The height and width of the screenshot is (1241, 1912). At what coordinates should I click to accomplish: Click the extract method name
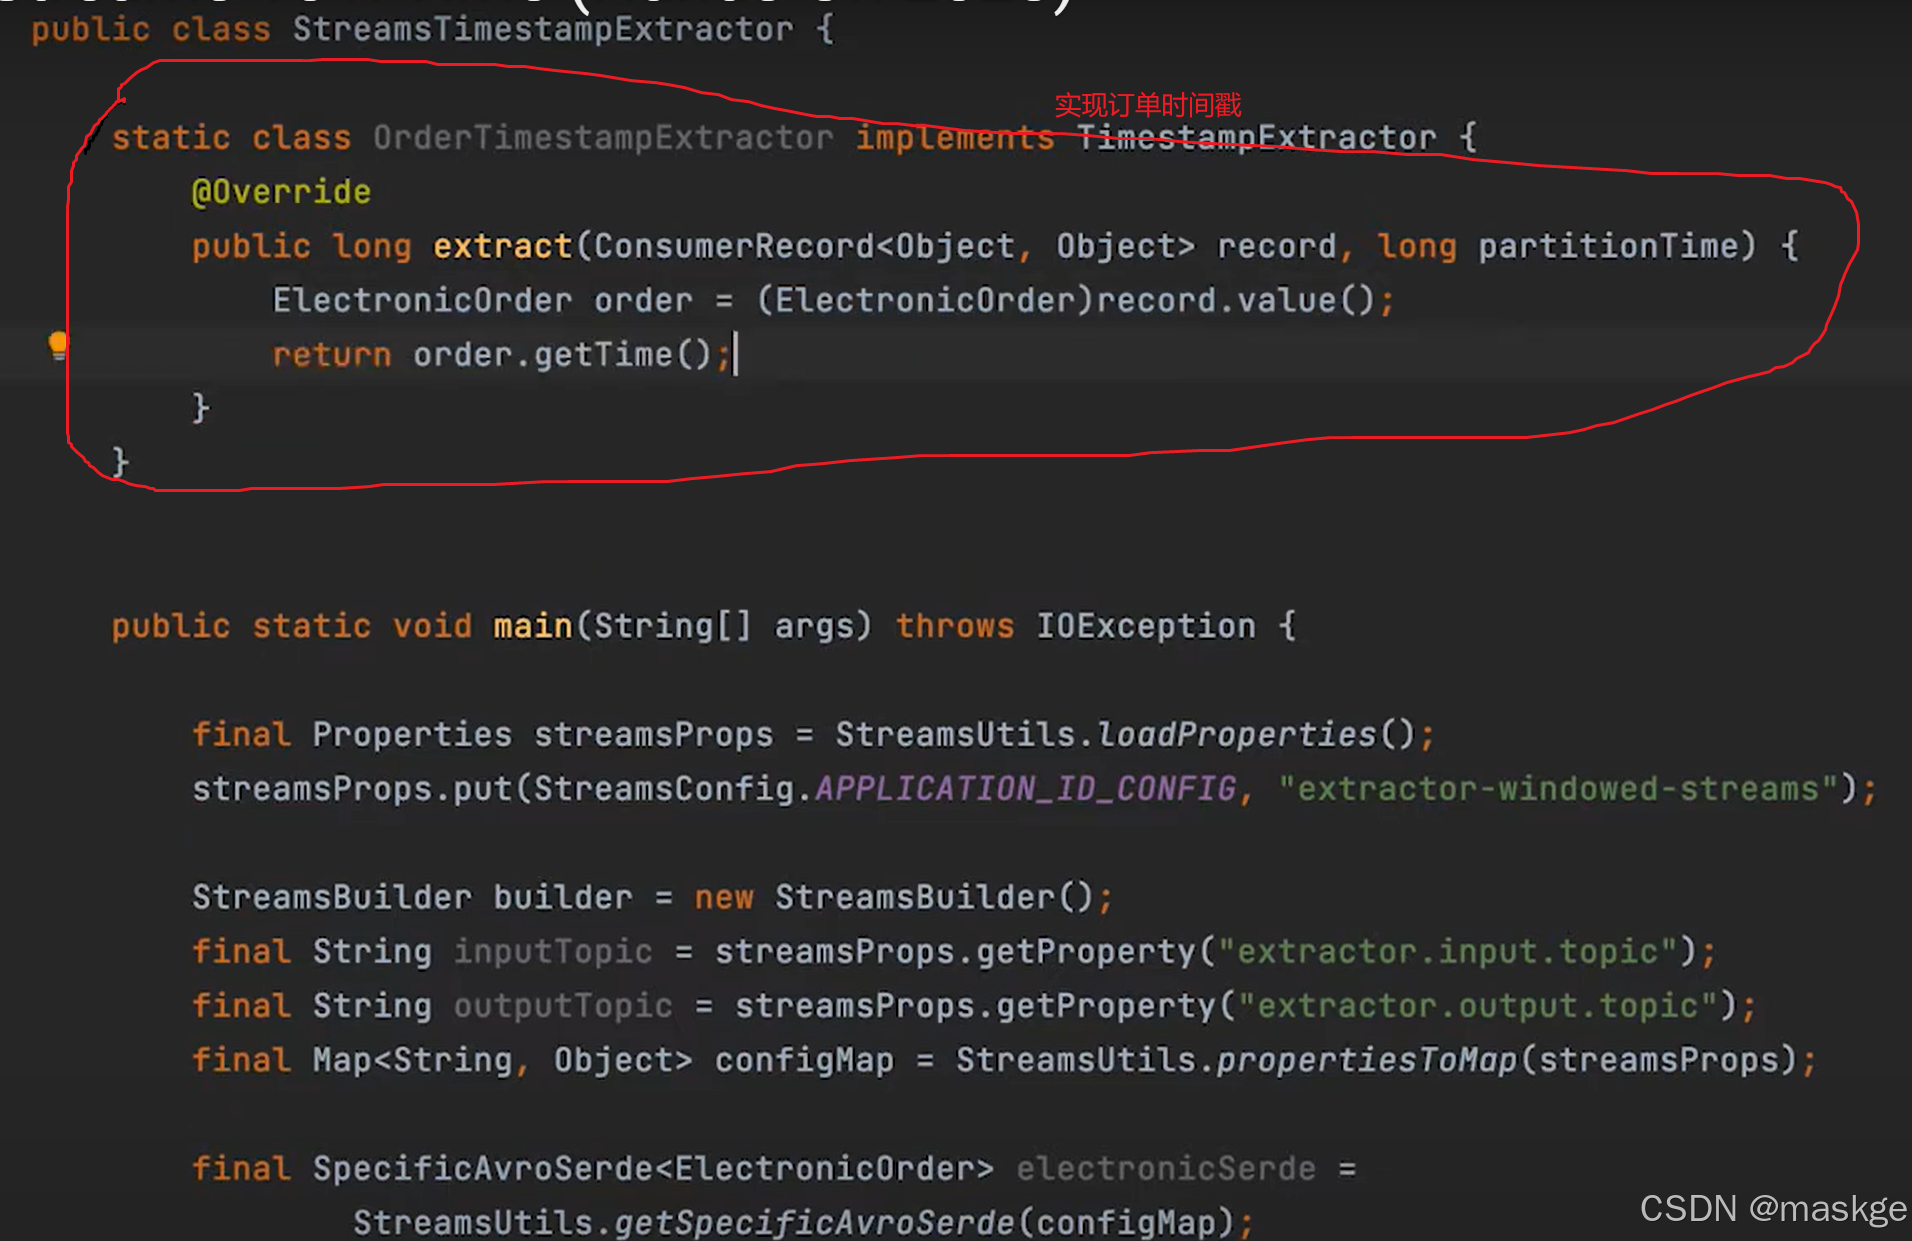click(502, 246)
